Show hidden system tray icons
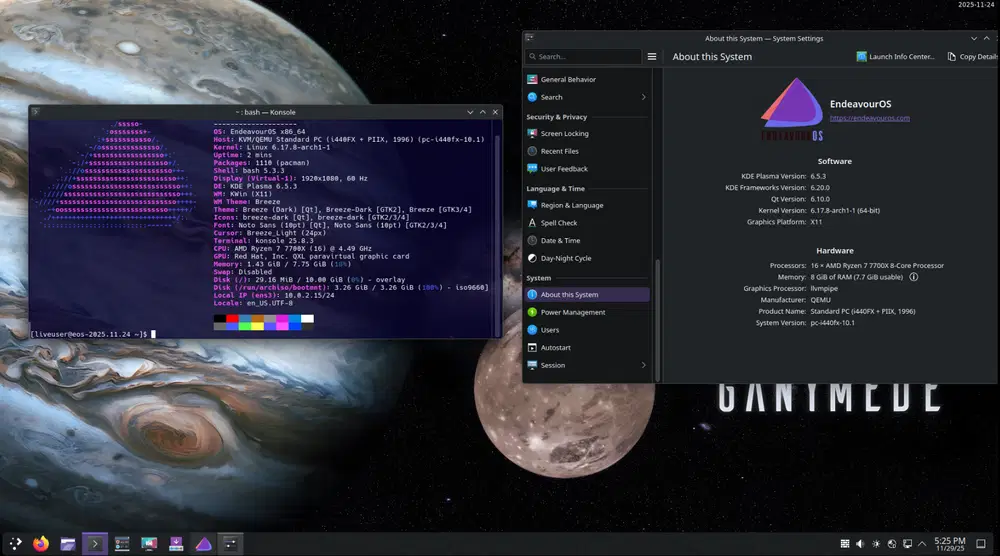1000x556 pixels. [x=922, y=544]
